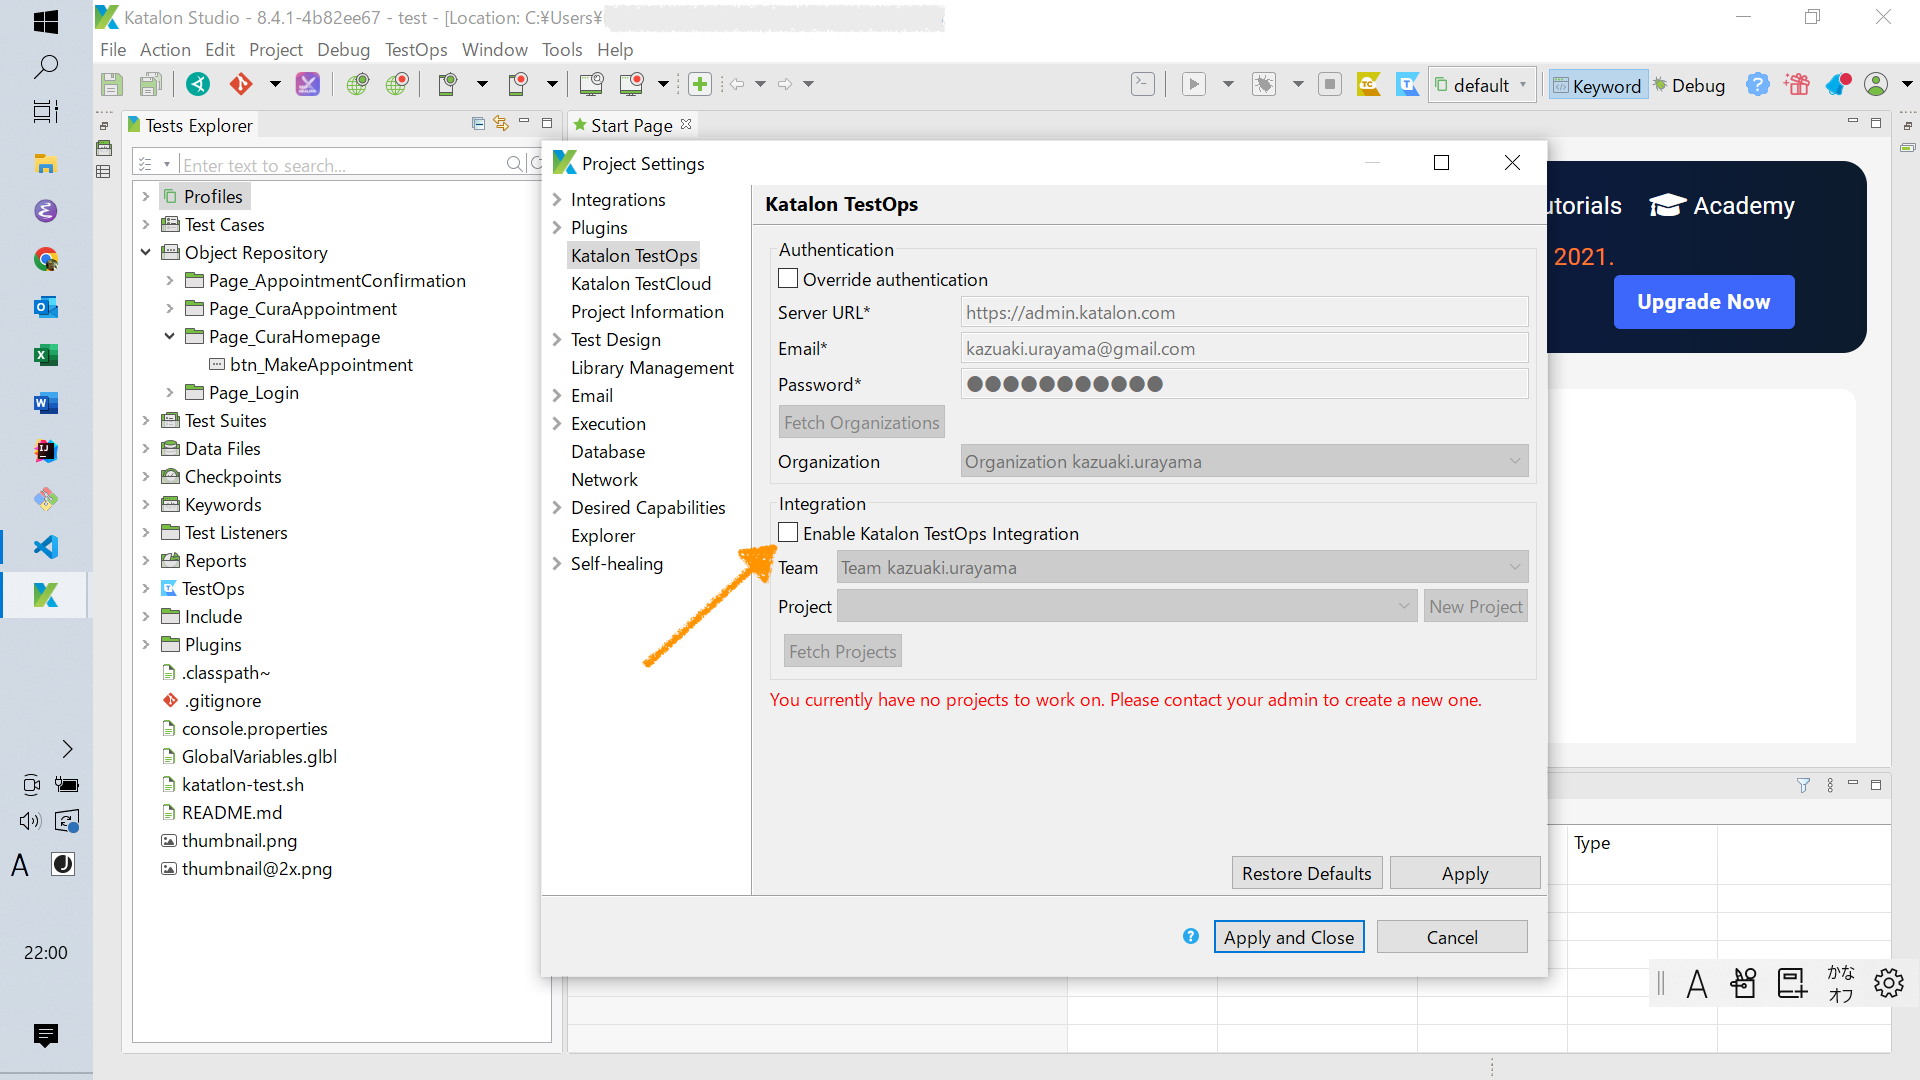
Task: Collapse the Object Repository folder
Action: [x=146, y=253]
